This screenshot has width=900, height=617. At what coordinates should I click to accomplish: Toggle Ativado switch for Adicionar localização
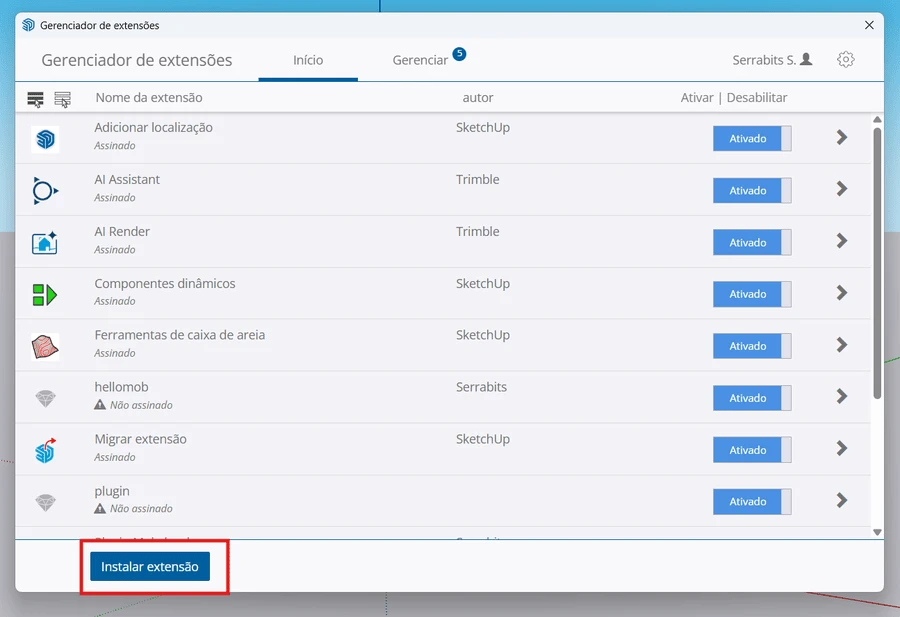pos(752,138)
